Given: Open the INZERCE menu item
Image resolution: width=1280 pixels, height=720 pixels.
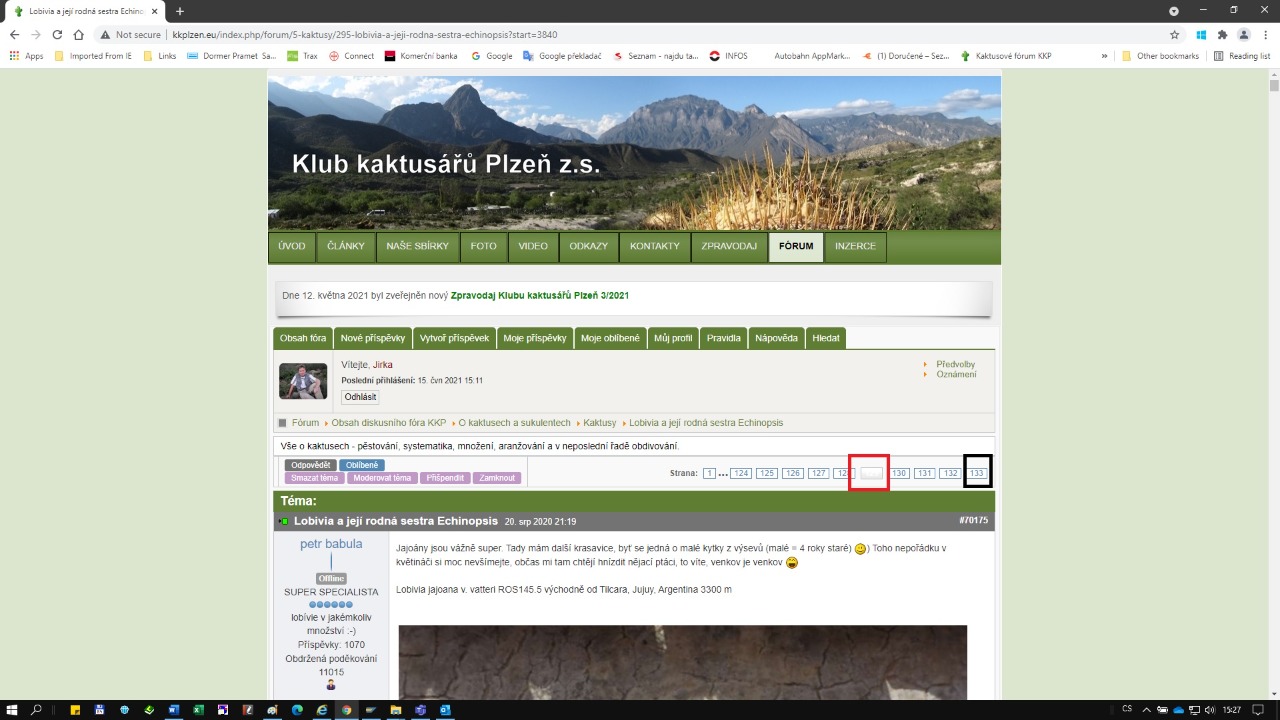Looking at the screenshot, I should (855, 246).
